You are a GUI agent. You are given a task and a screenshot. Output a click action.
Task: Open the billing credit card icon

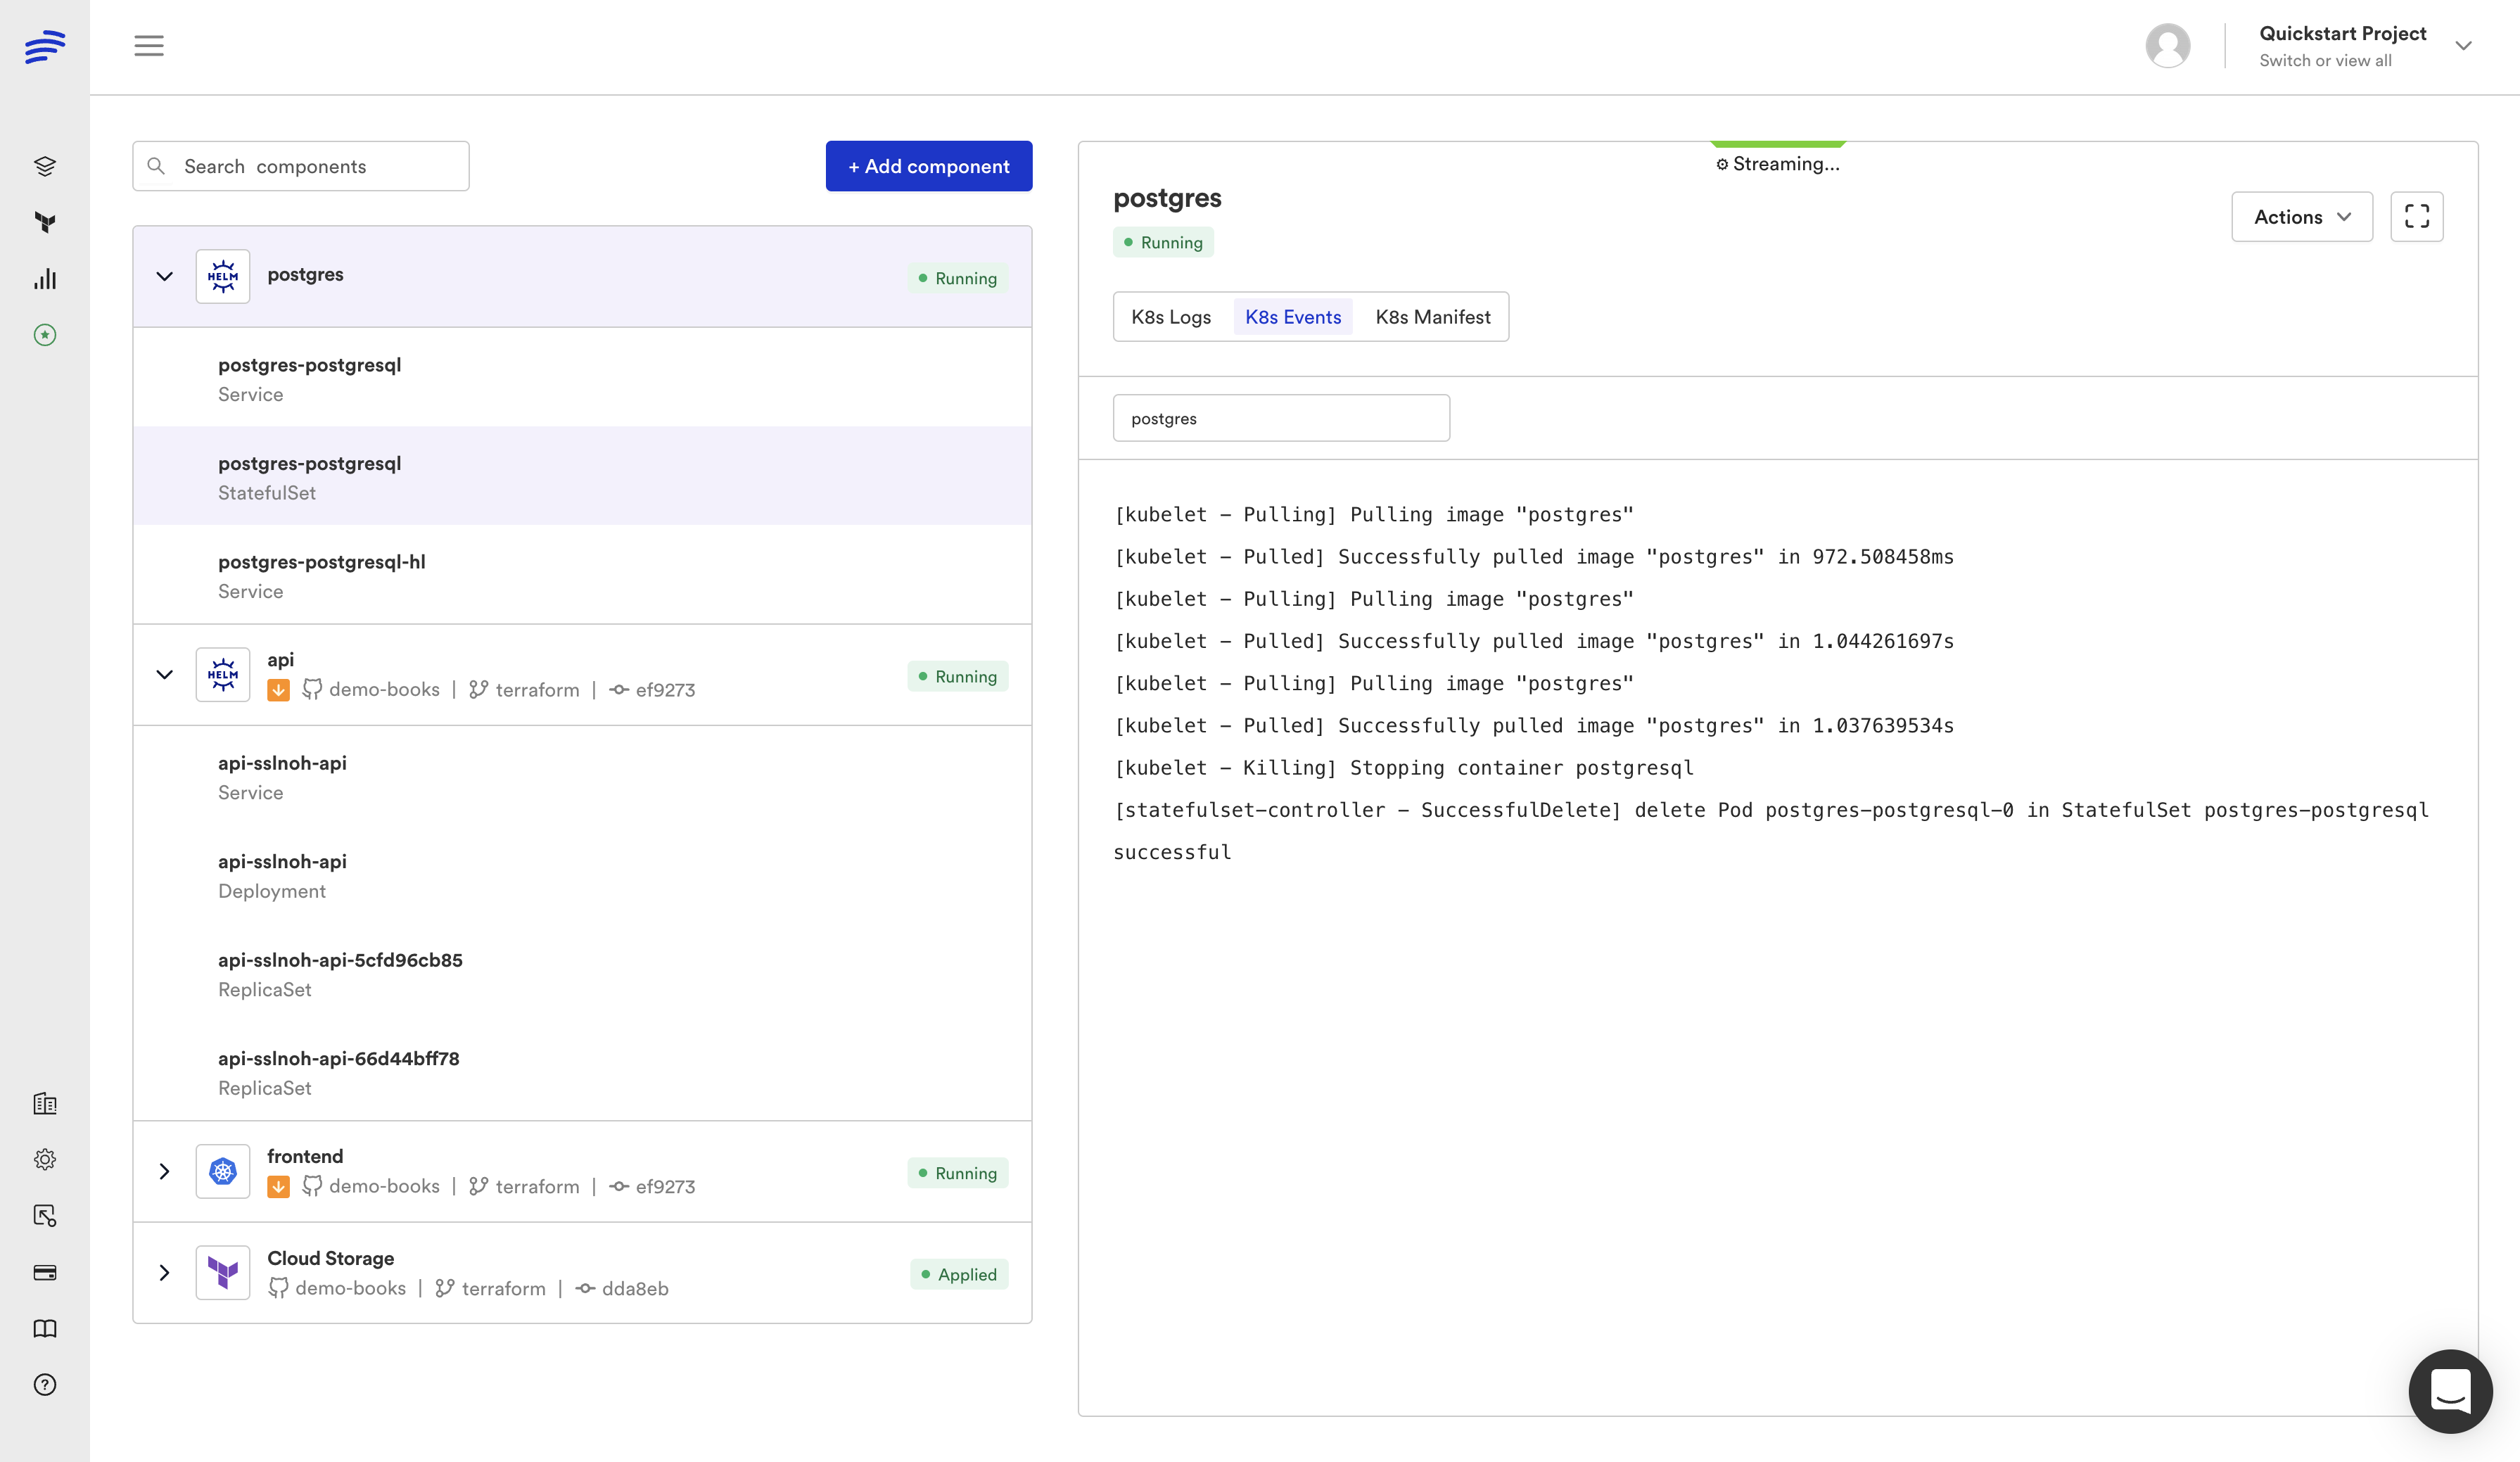click(45, 1272)
